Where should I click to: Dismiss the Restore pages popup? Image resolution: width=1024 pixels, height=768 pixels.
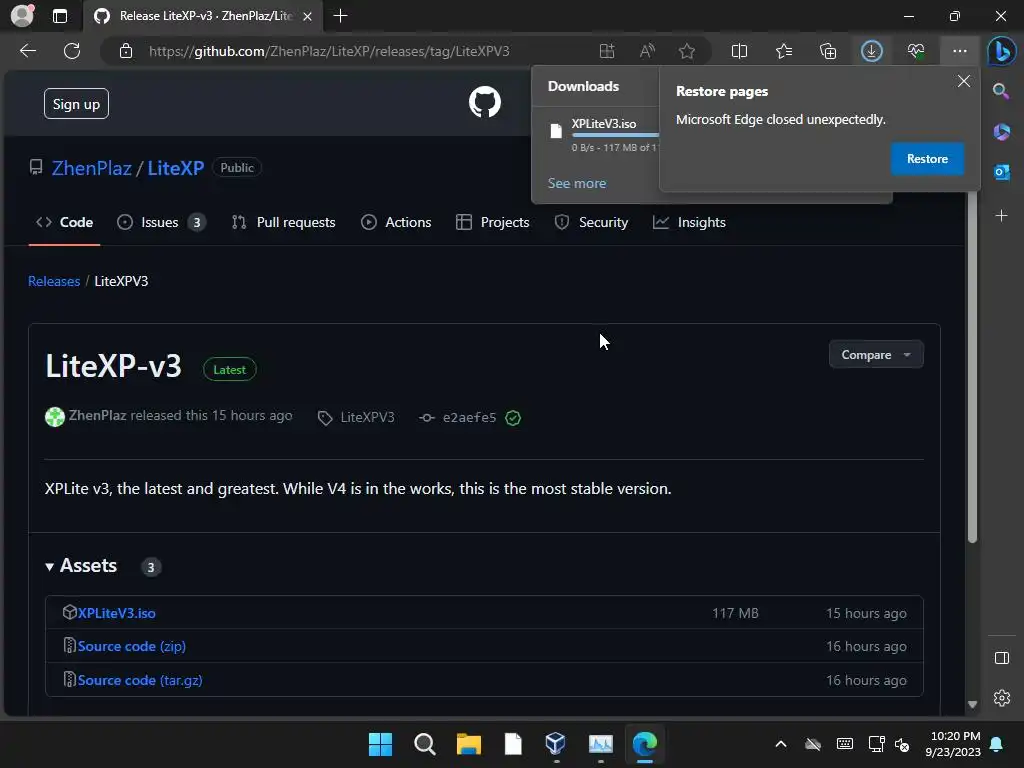point(963,81)
